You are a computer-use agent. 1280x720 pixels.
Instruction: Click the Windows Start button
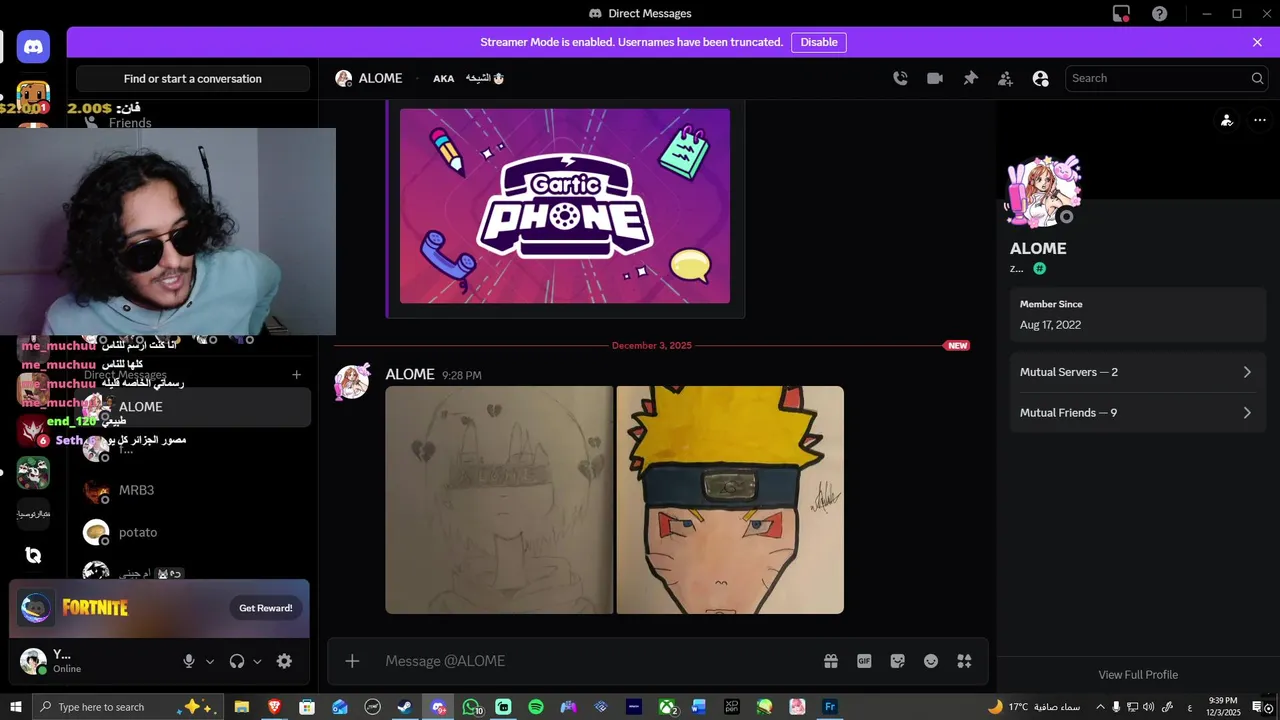(x=15, y=707)
